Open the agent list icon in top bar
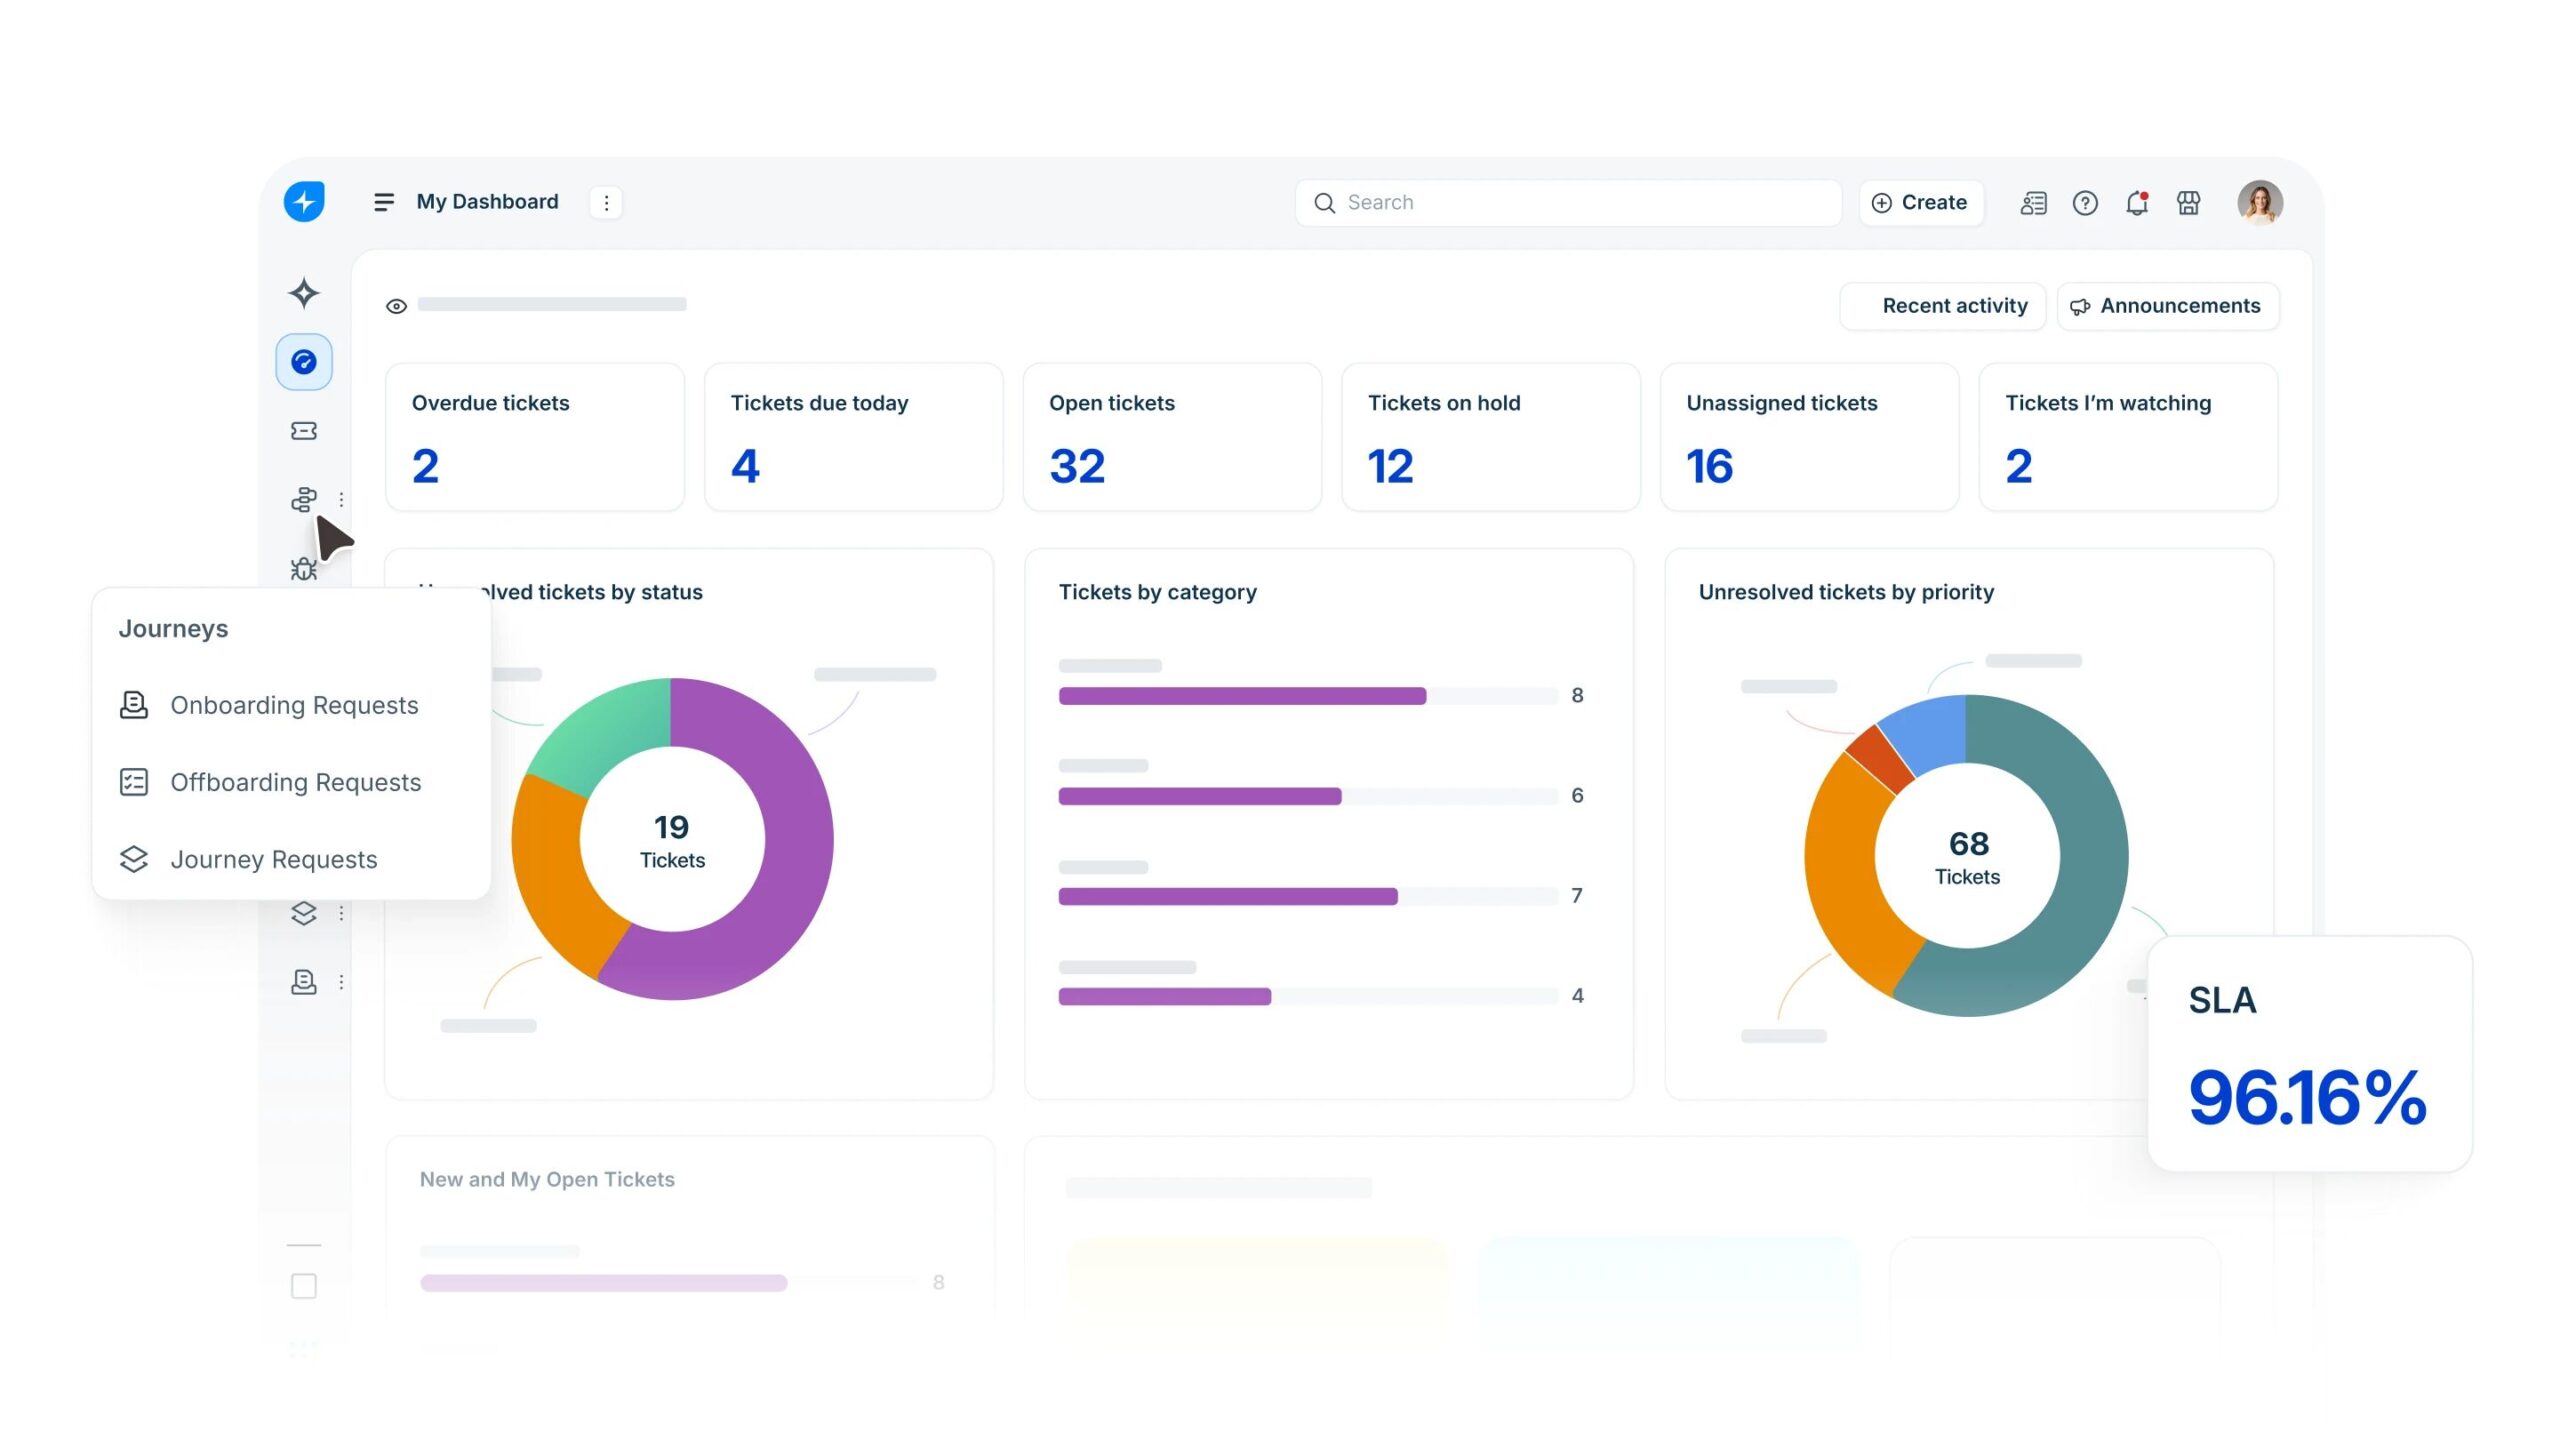This screenshot has width=2560, height=1440. [x=2033, y=203]
